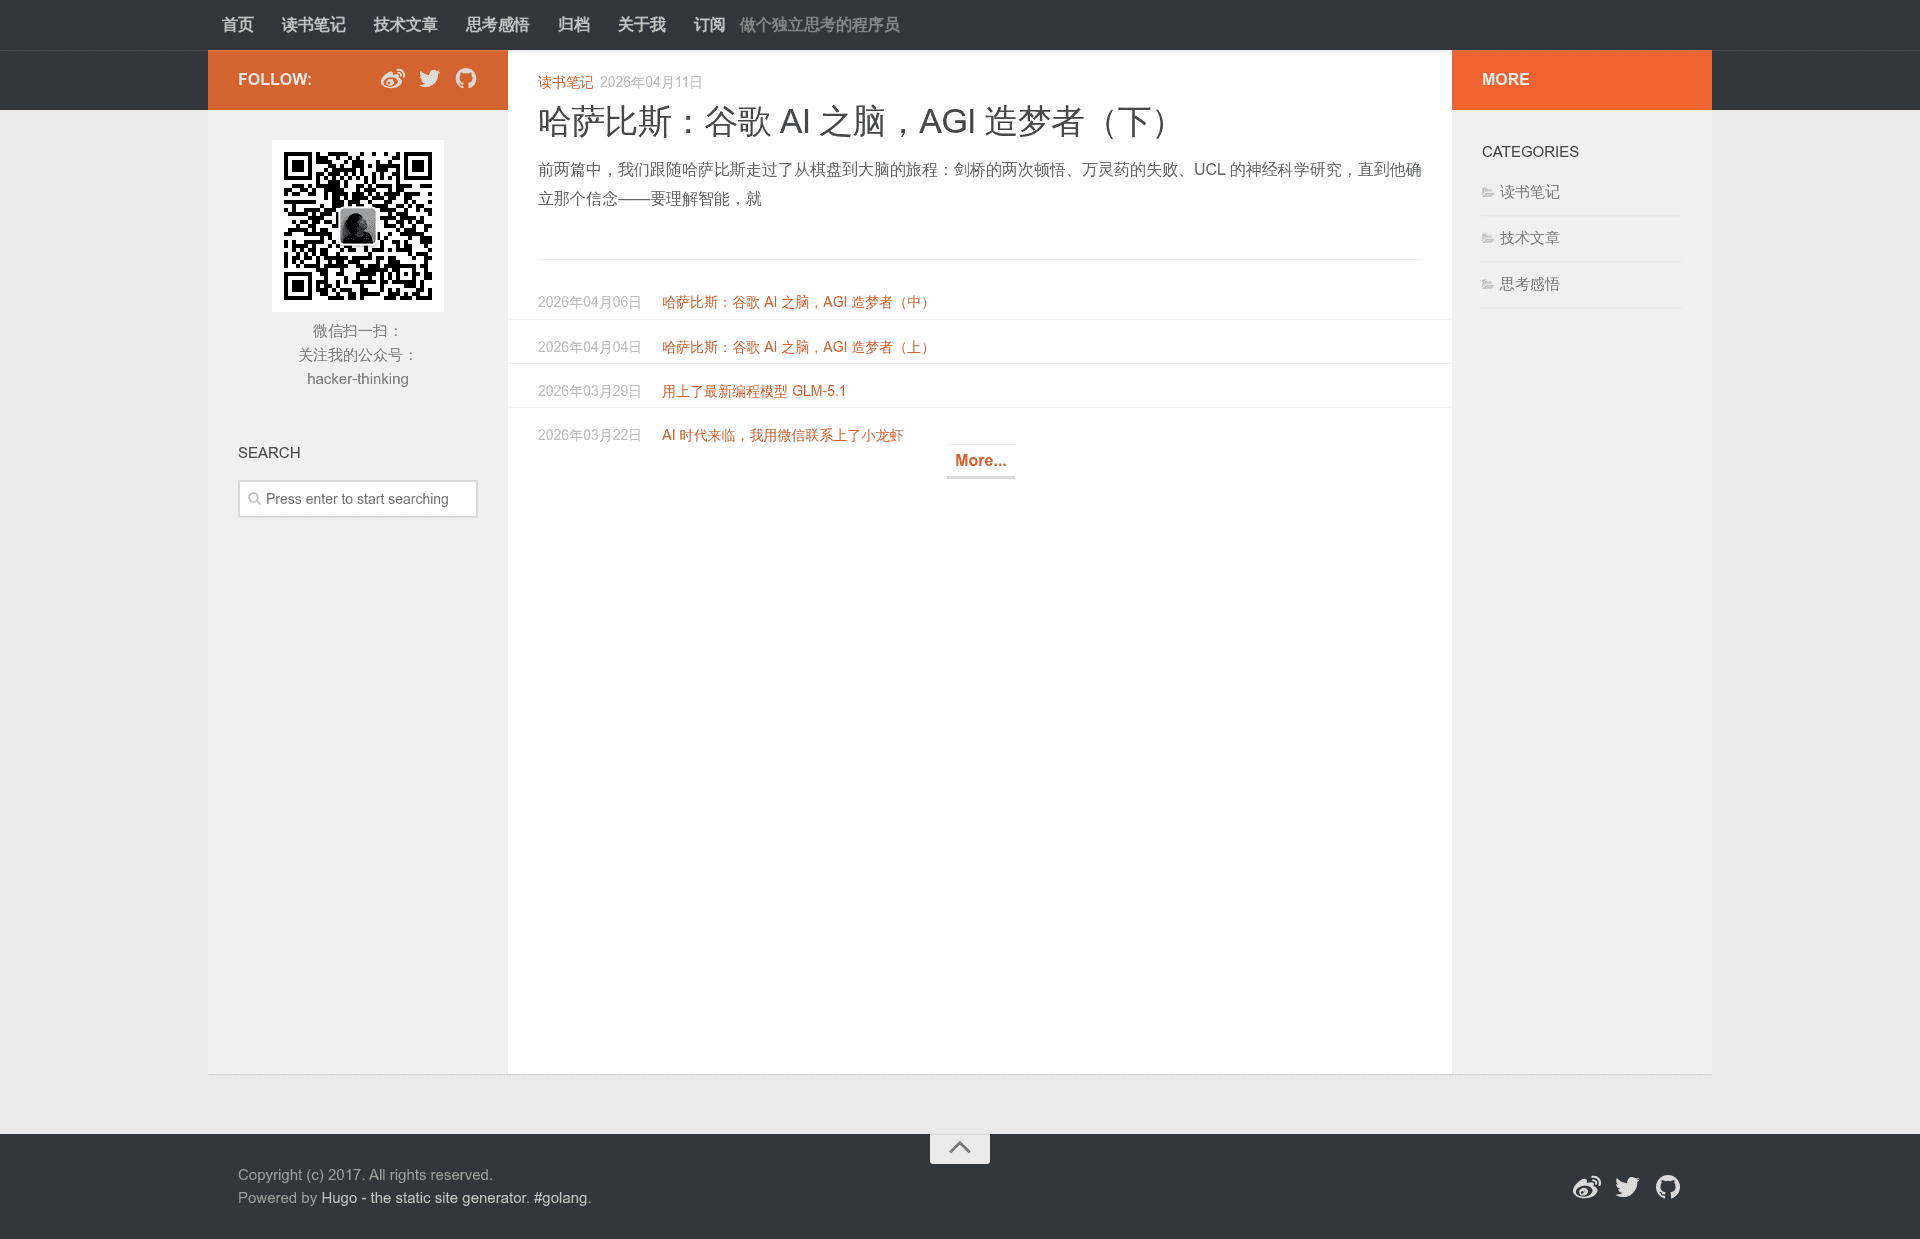The height and width of the screenshot is (1239, 1920).
Task: Open Weibo profile from the FOLLOW bar
Action: pyautogui.click(x=392, y=79)
